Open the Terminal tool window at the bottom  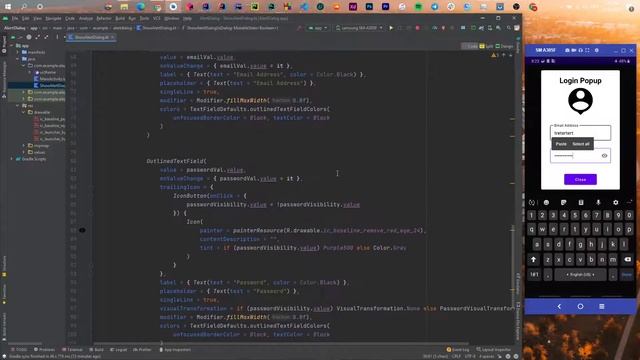click(x=72, y=350)
